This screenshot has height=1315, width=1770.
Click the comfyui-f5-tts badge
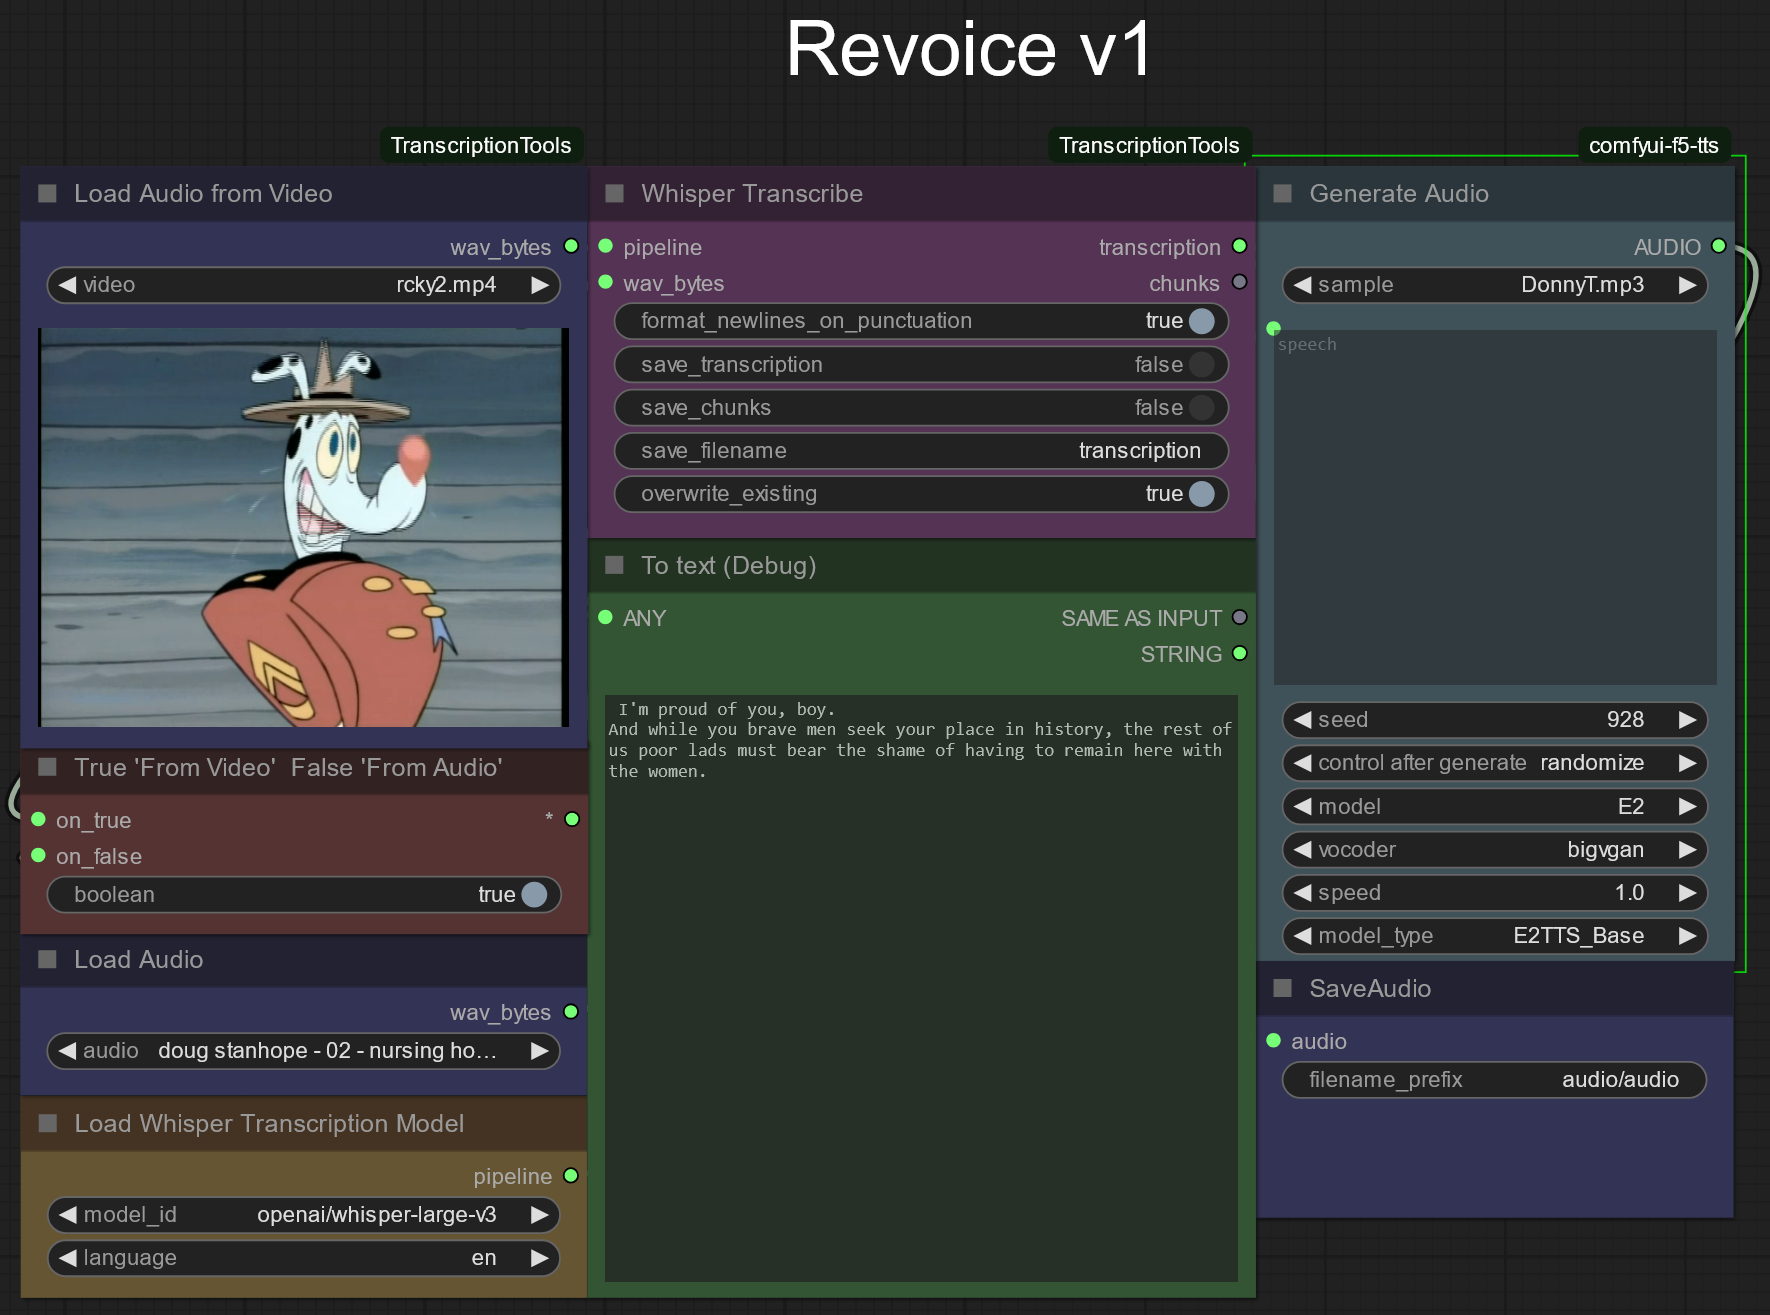tap(1654, 145)
